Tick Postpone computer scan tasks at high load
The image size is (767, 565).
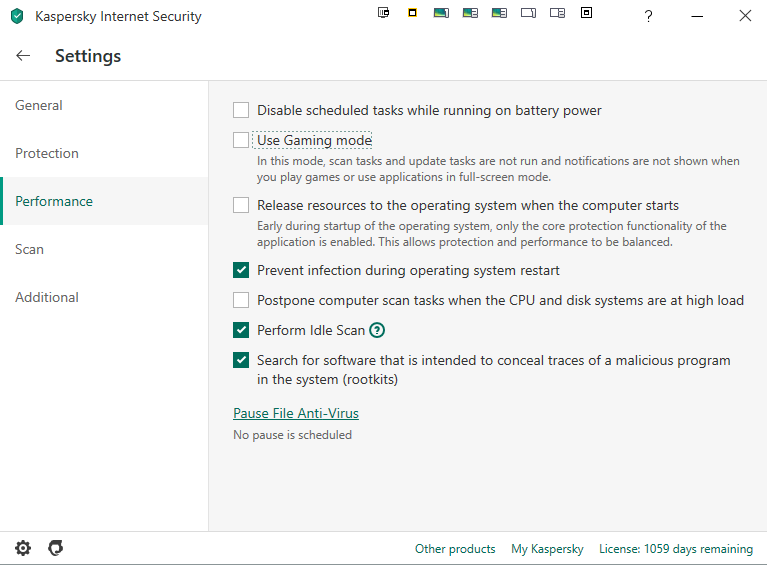(241, 300)
